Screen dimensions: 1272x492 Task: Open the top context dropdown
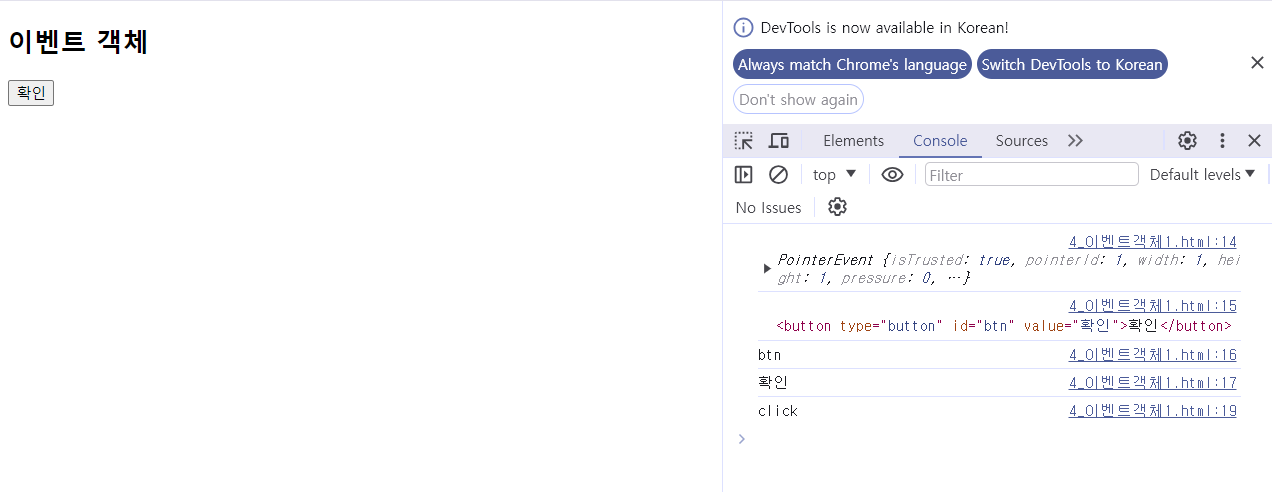(x=834, y=175)
